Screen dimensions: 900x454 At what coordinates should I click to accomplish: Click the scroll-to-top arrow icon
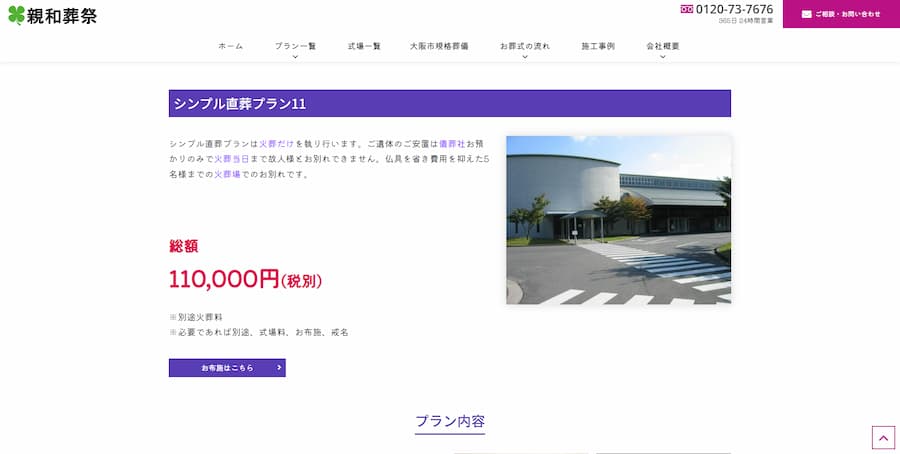[883, 437]
